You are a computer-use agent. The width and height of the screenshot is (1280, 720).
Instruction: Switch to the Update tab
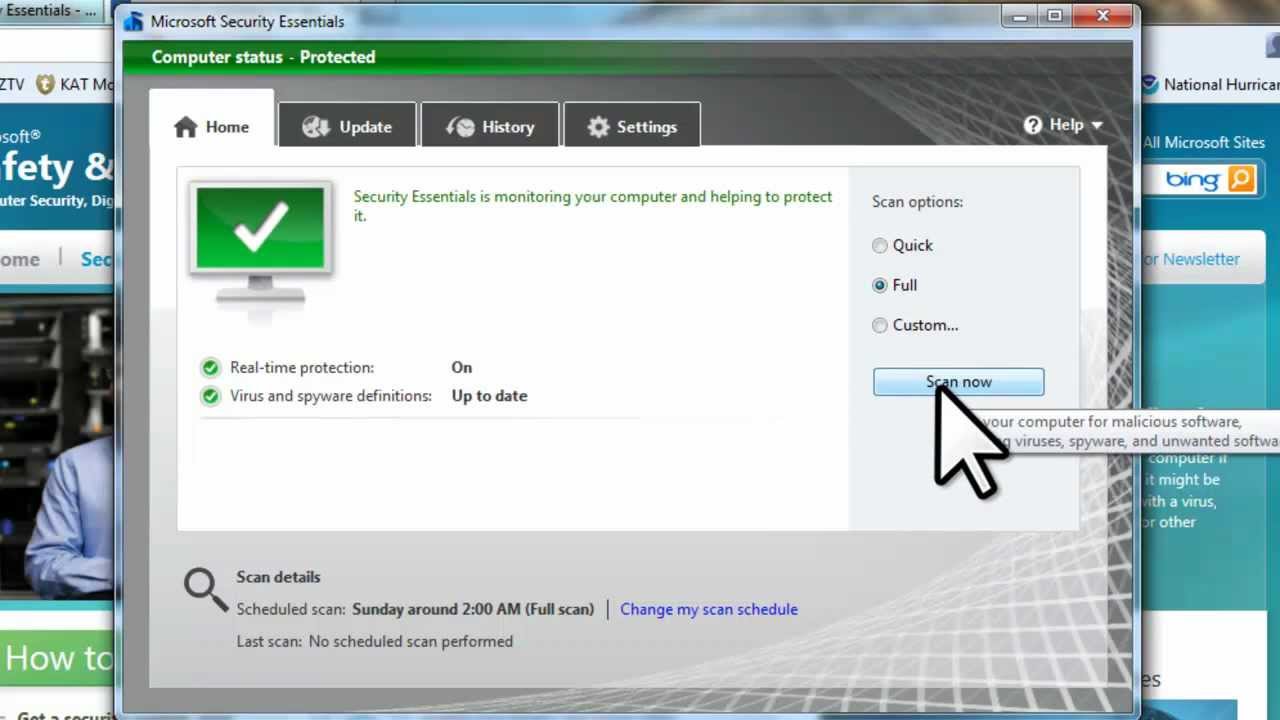347,127
